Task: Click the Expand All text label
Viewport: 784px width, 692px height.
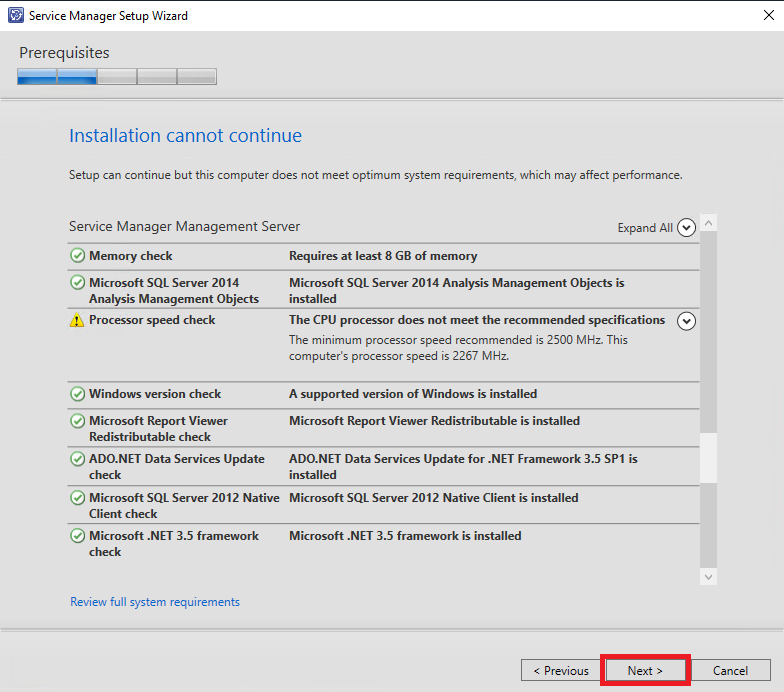Action: point(645,228)
